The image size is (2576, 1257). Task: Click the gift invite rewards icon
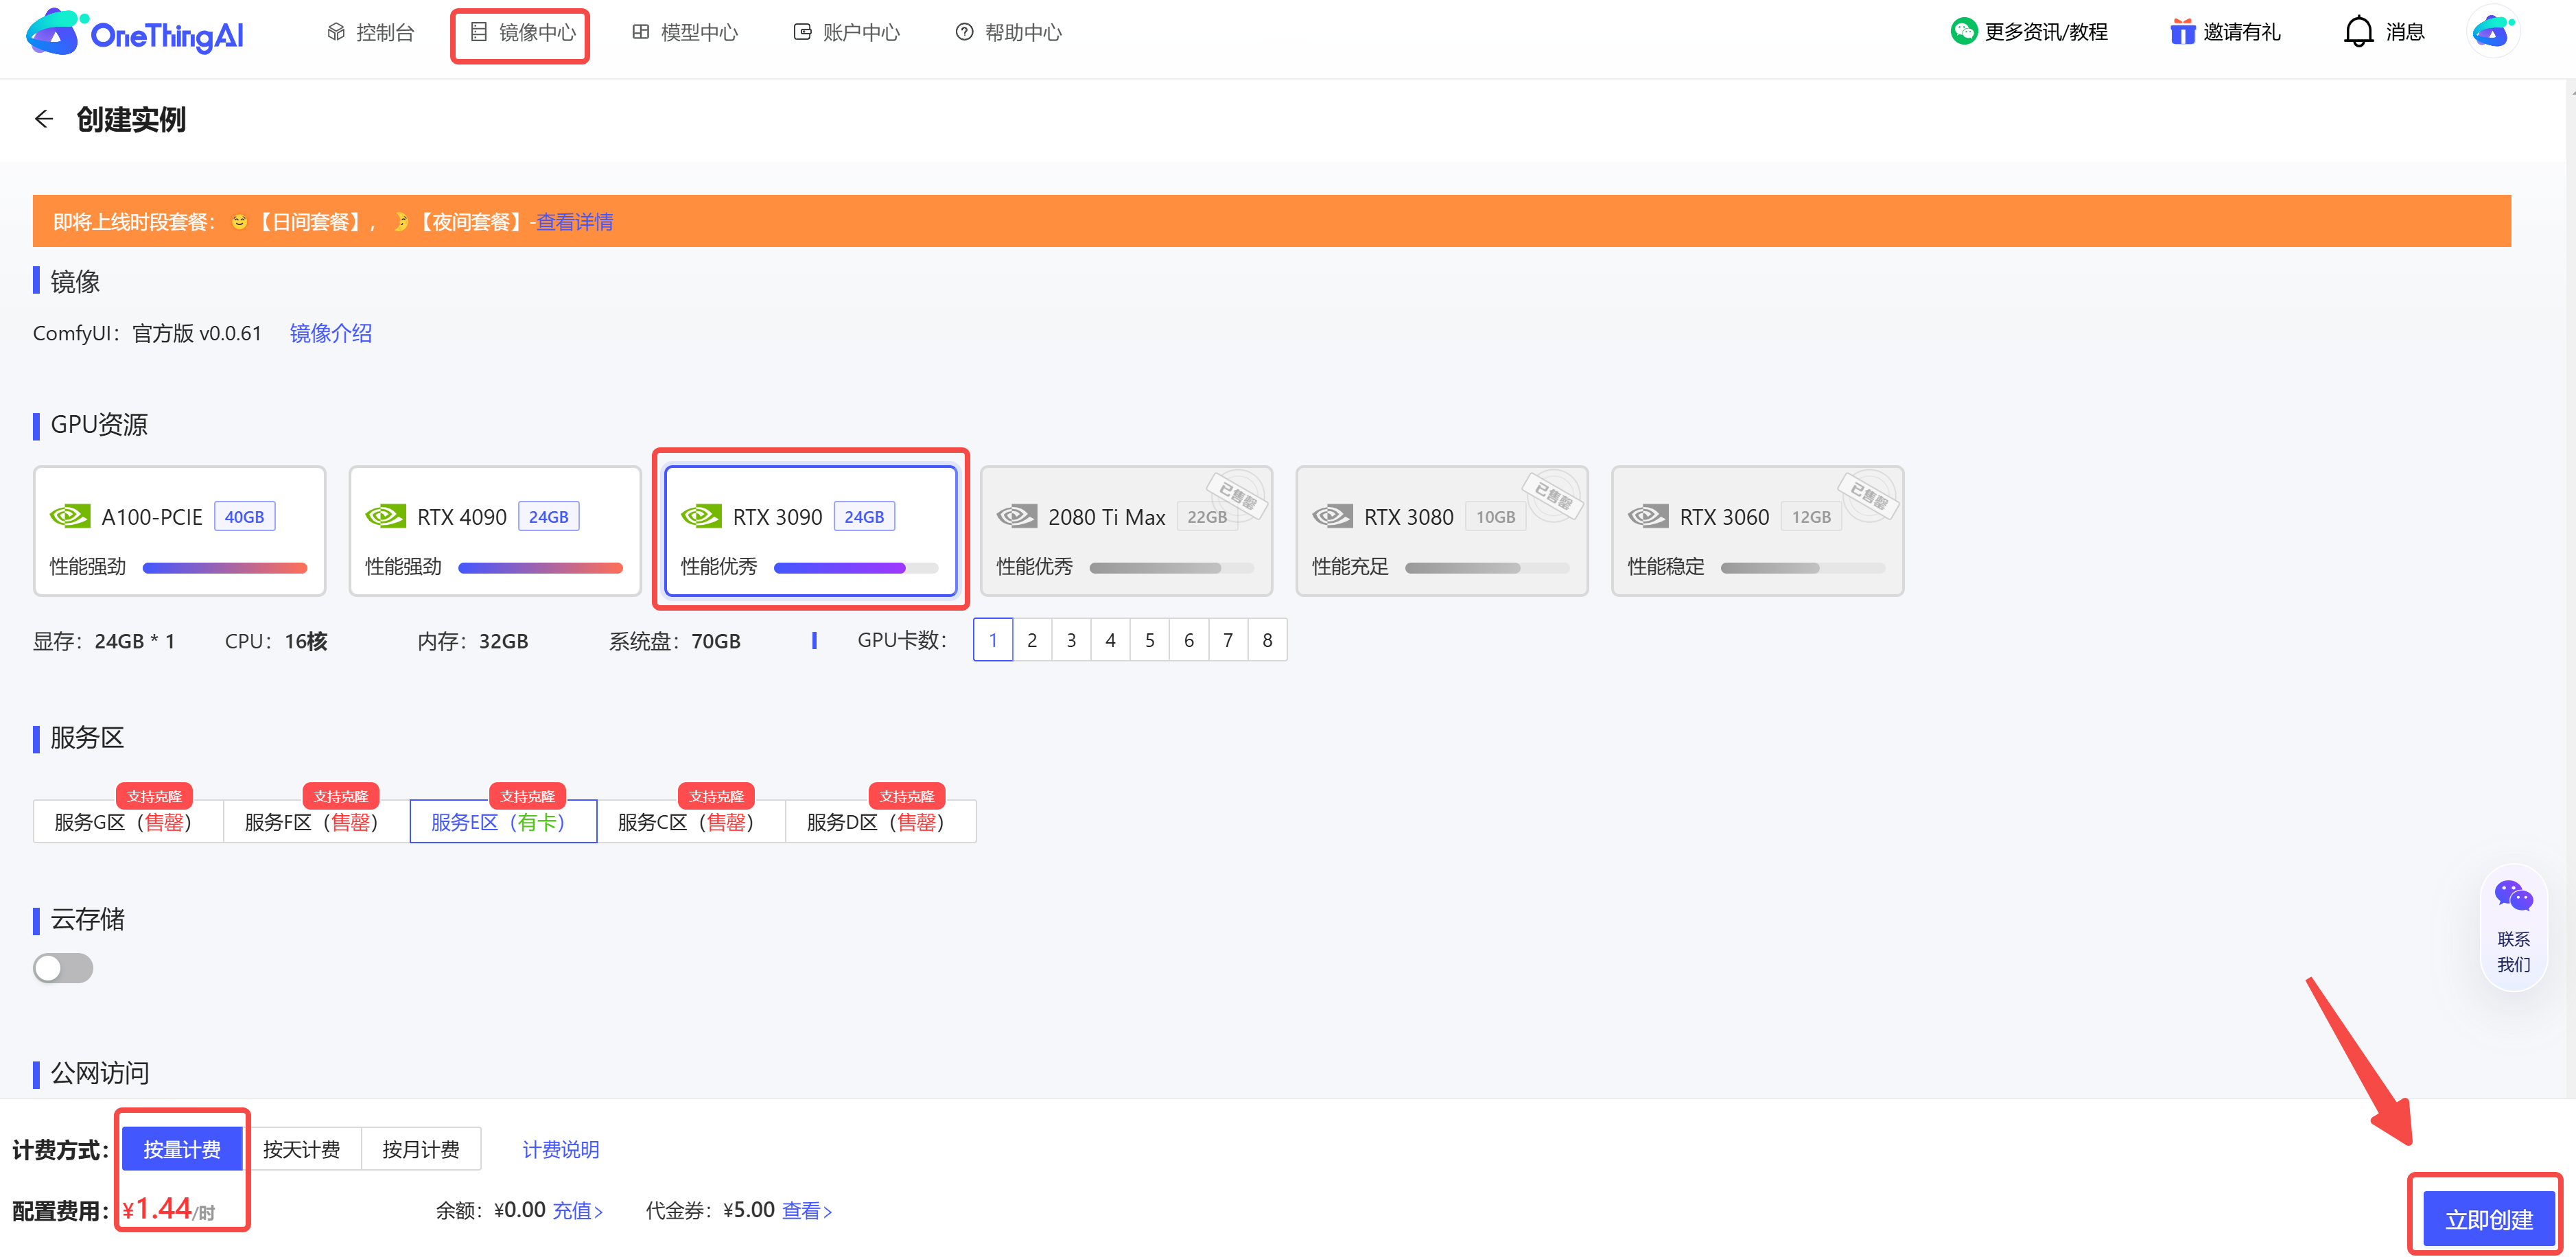pos(2182,32)
